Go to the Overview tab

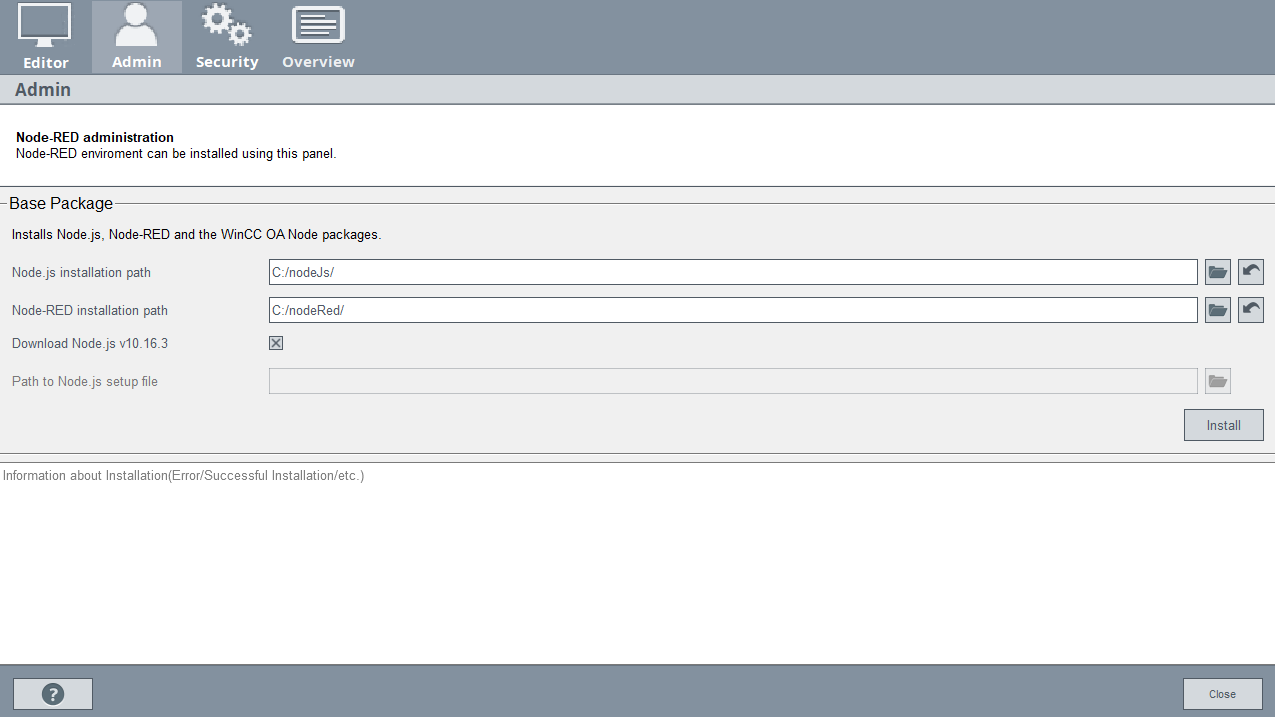tap(318, 37)
